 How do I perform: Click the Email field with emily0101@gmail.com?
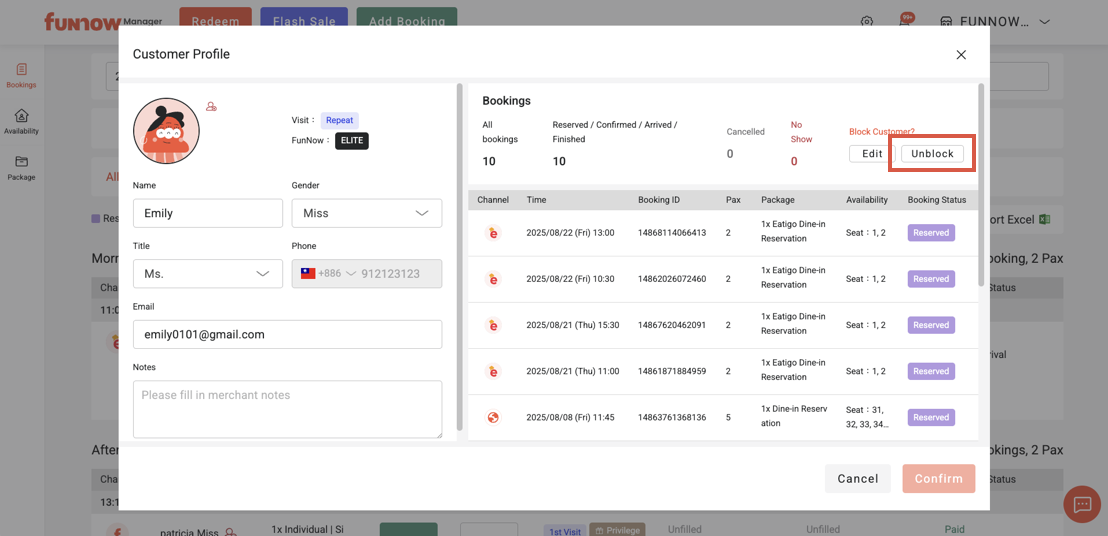[x=287, y=335]
